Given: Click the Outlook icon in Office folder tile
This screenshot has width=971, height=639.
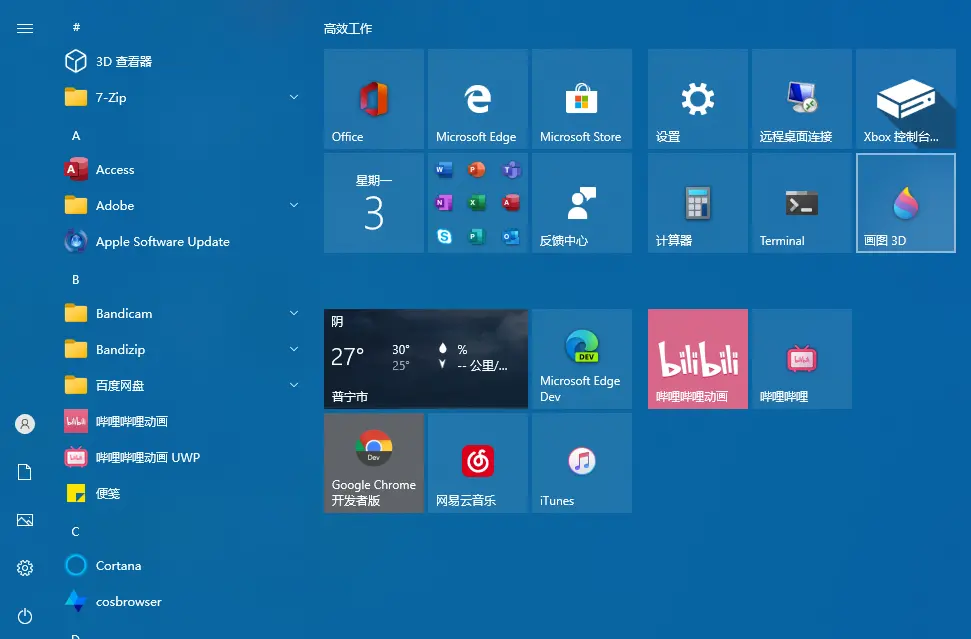Looking at the screenshot, I should [511, 236].
